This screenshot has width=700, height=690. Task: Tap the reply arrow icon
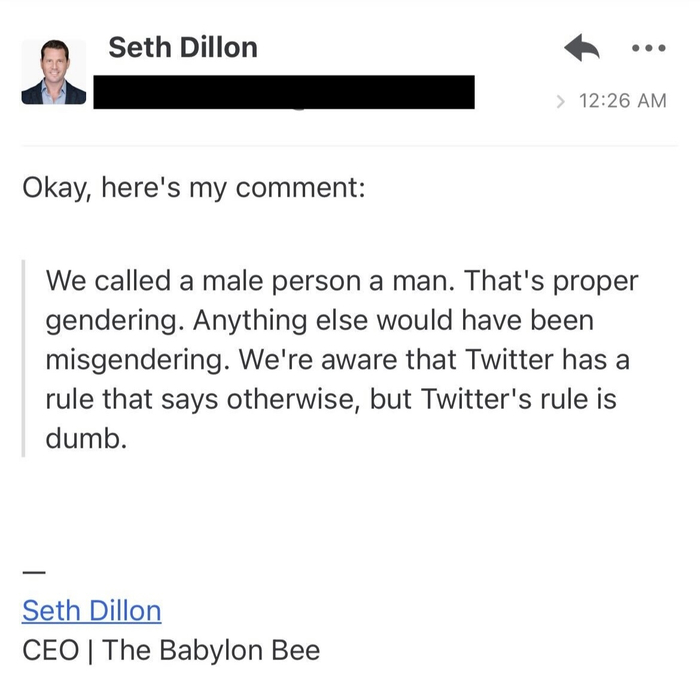click(x=581, y=48)
